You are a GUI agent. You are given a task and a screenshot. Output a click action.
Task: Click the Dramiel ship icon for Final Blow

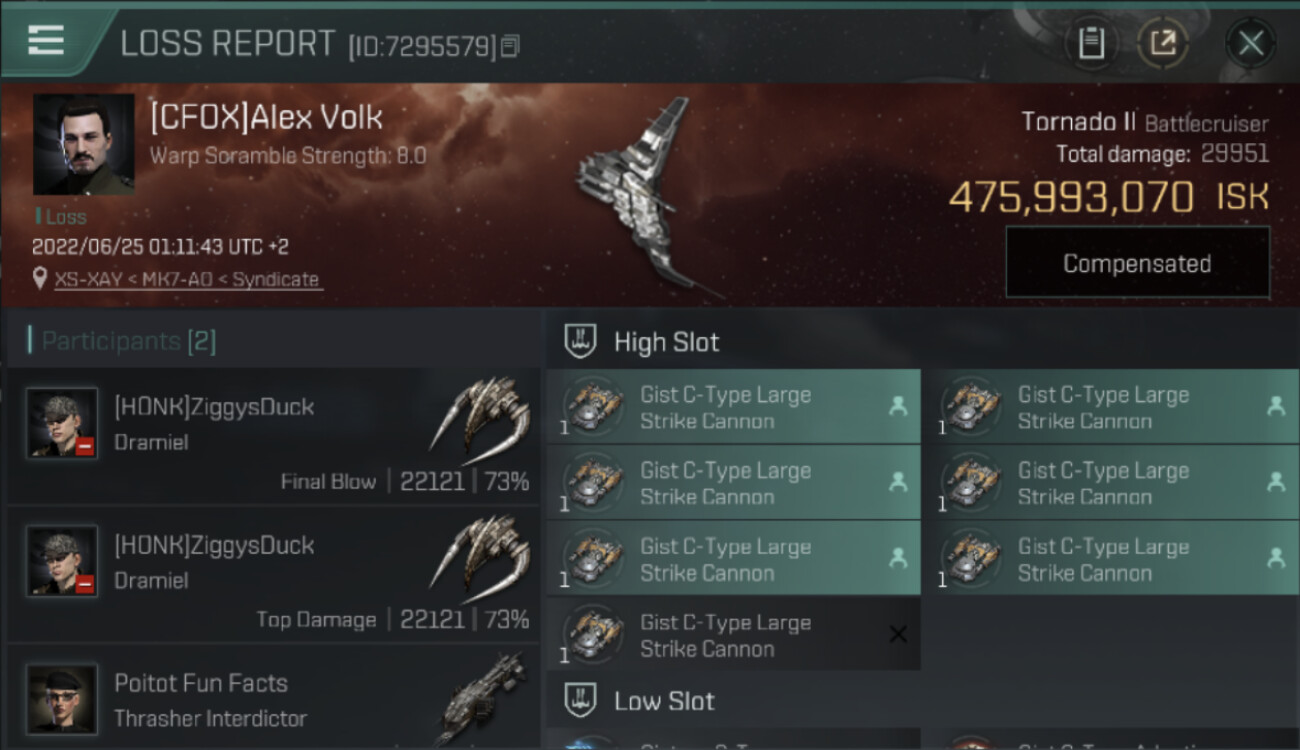(480, 413)
